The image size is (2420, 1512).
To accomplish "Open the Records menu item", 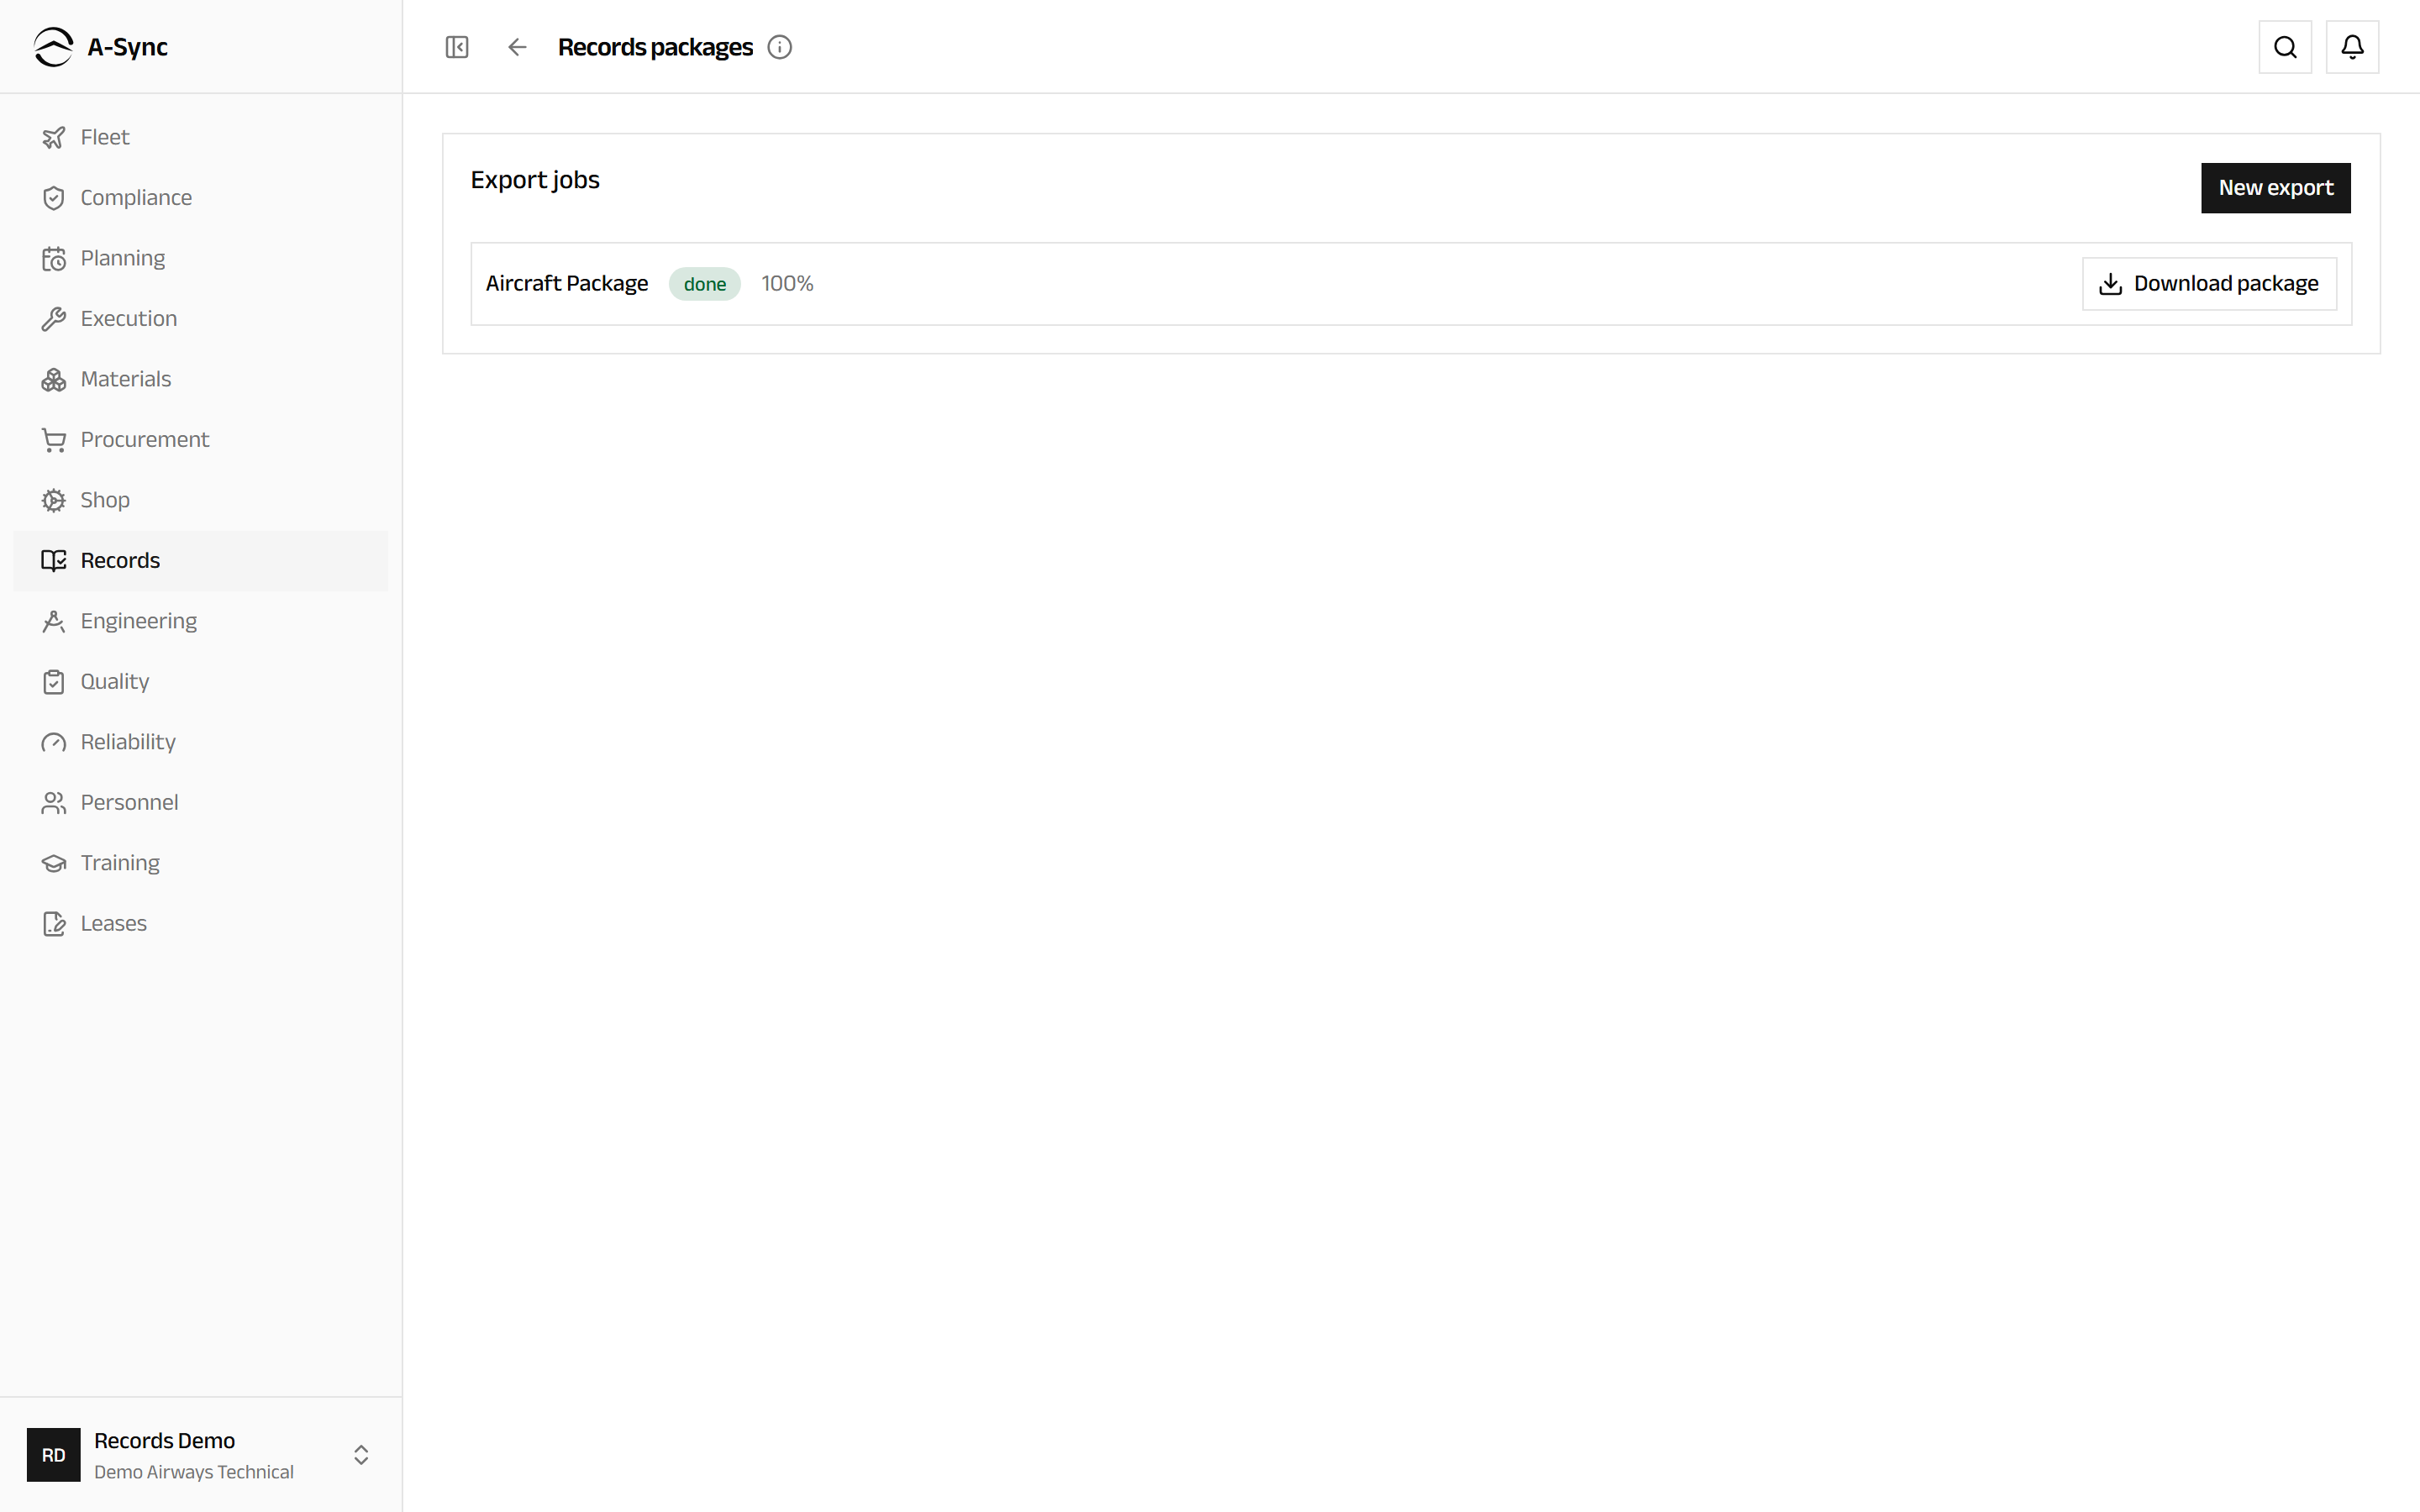I will (201, 561).
